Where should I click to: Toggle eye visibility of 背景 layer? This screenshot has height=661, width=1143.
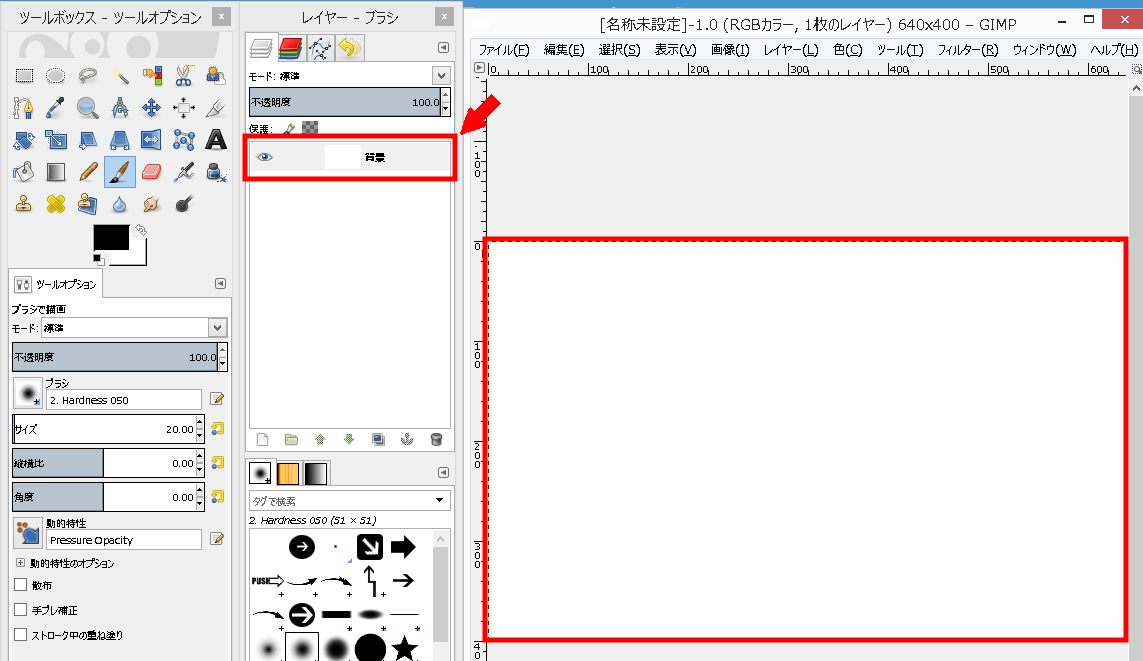point(265,157)
